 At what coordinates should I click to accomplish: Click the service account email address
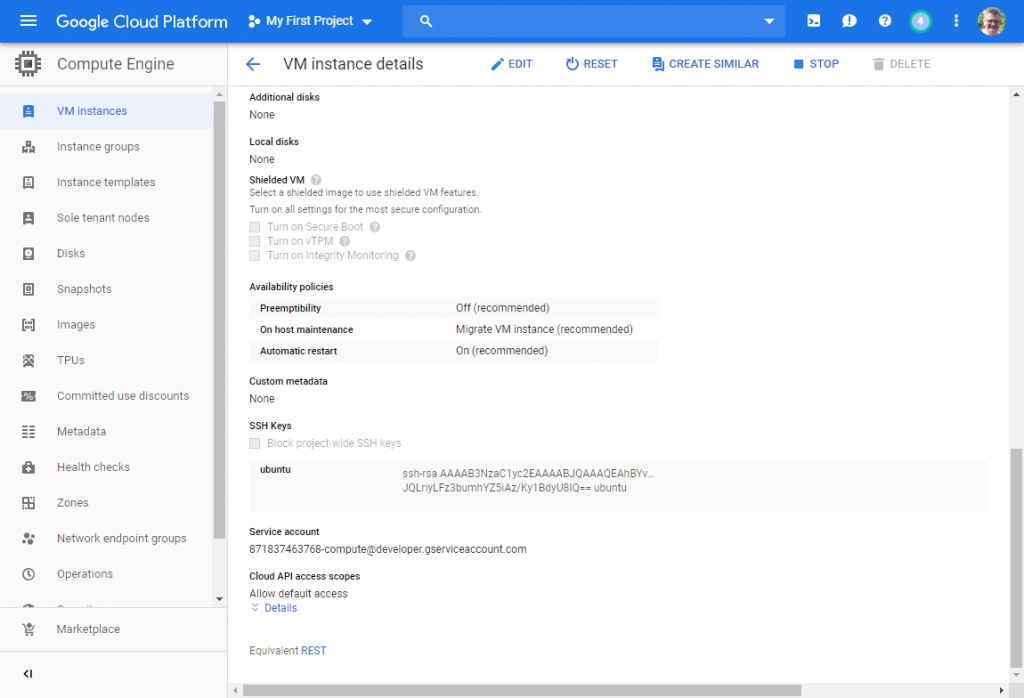point(388,549)
